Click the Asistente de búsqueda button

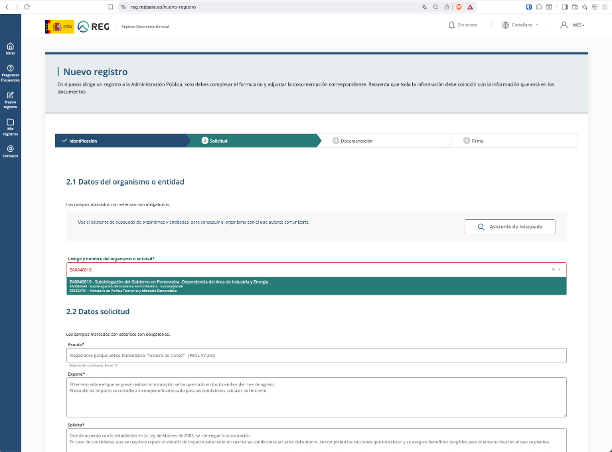tap(510, 227)
